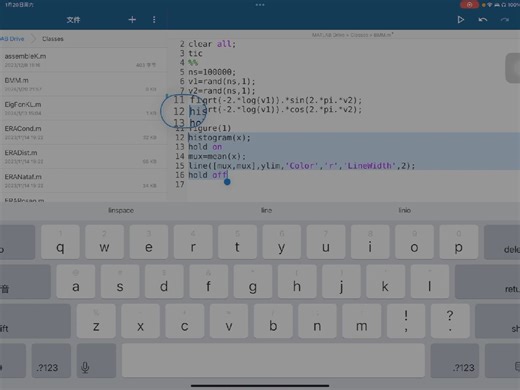
Task: Switch to numbers with left .?123 key
Action: pyautogui.click(x=51, y=361)
